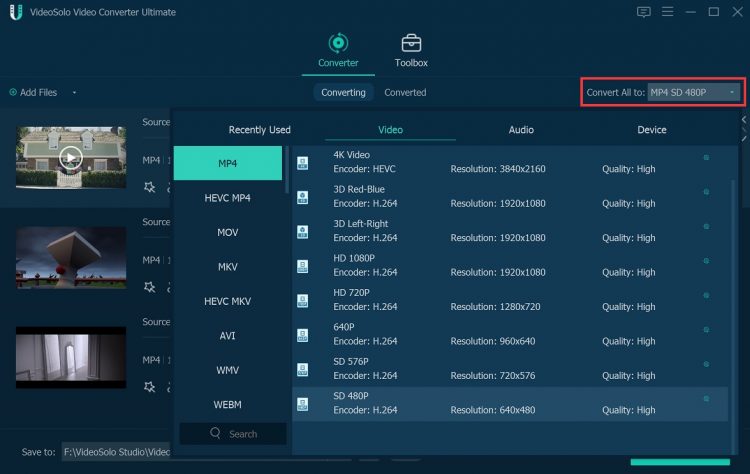Select the HD 1080P preset title
This screenshot has width=750, height=474.
tap(354, 258)
